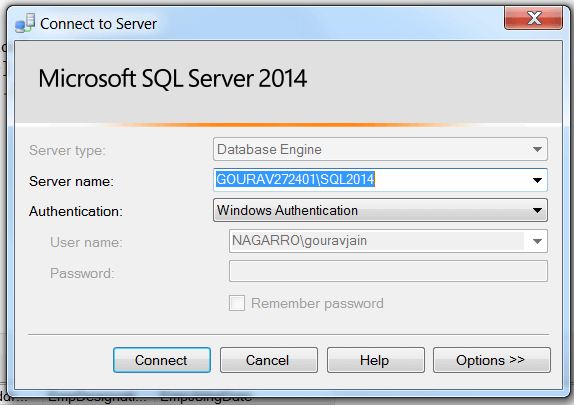Click the User name label
574x405 pixels.
86,242
